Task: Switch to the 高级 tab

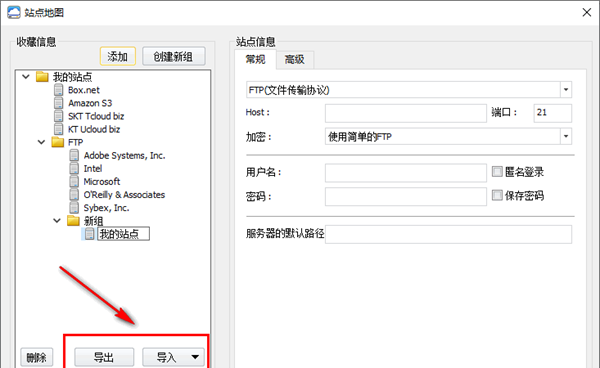Action: coord(295,60)
